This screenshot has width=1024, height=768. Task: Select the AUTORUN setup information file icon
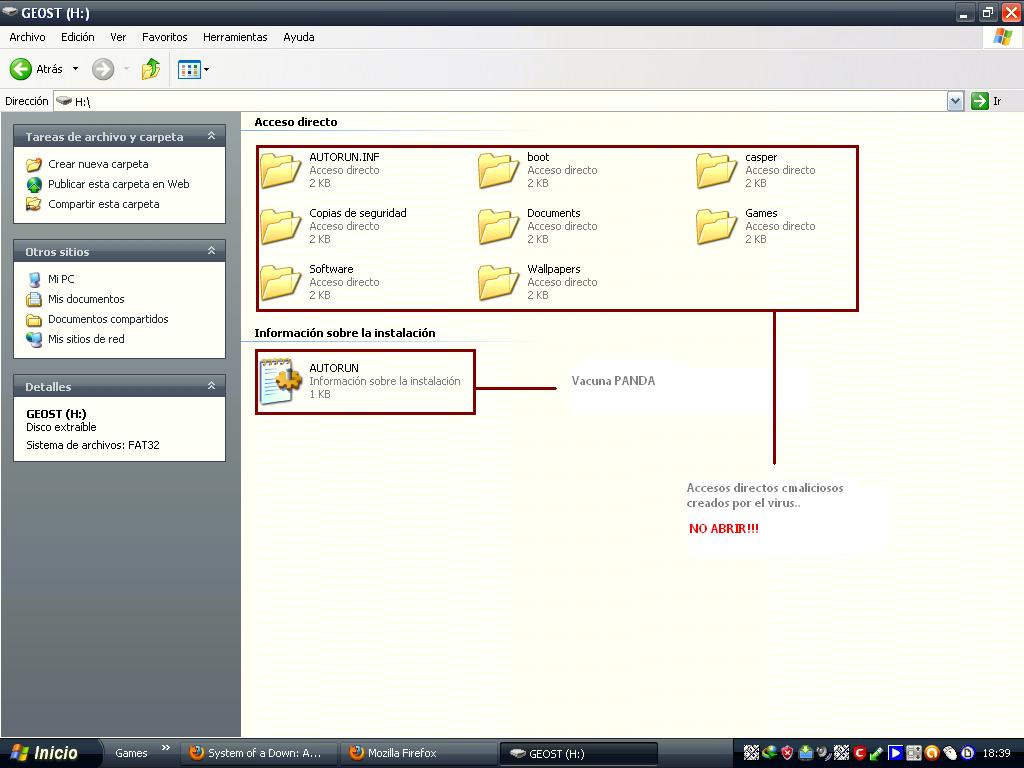(x=281, y=381)
